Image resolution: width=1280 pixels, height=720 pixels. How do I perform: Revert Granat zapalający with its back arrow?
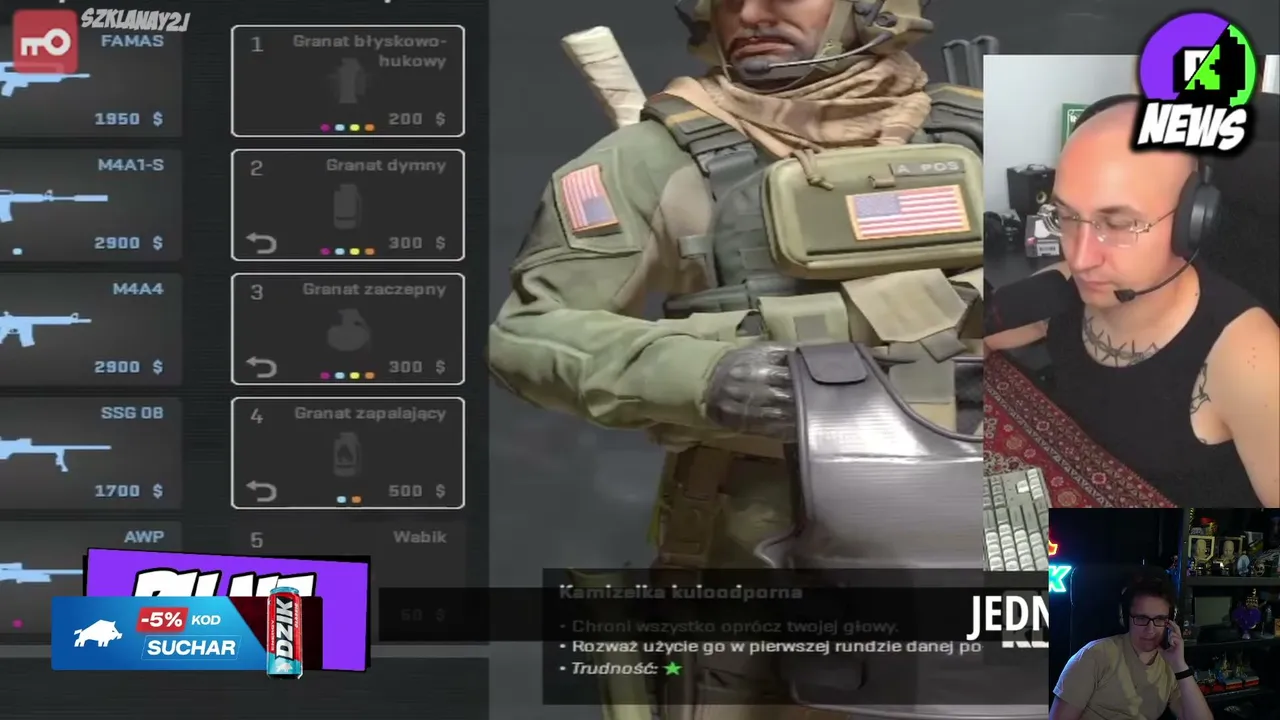(261, 490)
